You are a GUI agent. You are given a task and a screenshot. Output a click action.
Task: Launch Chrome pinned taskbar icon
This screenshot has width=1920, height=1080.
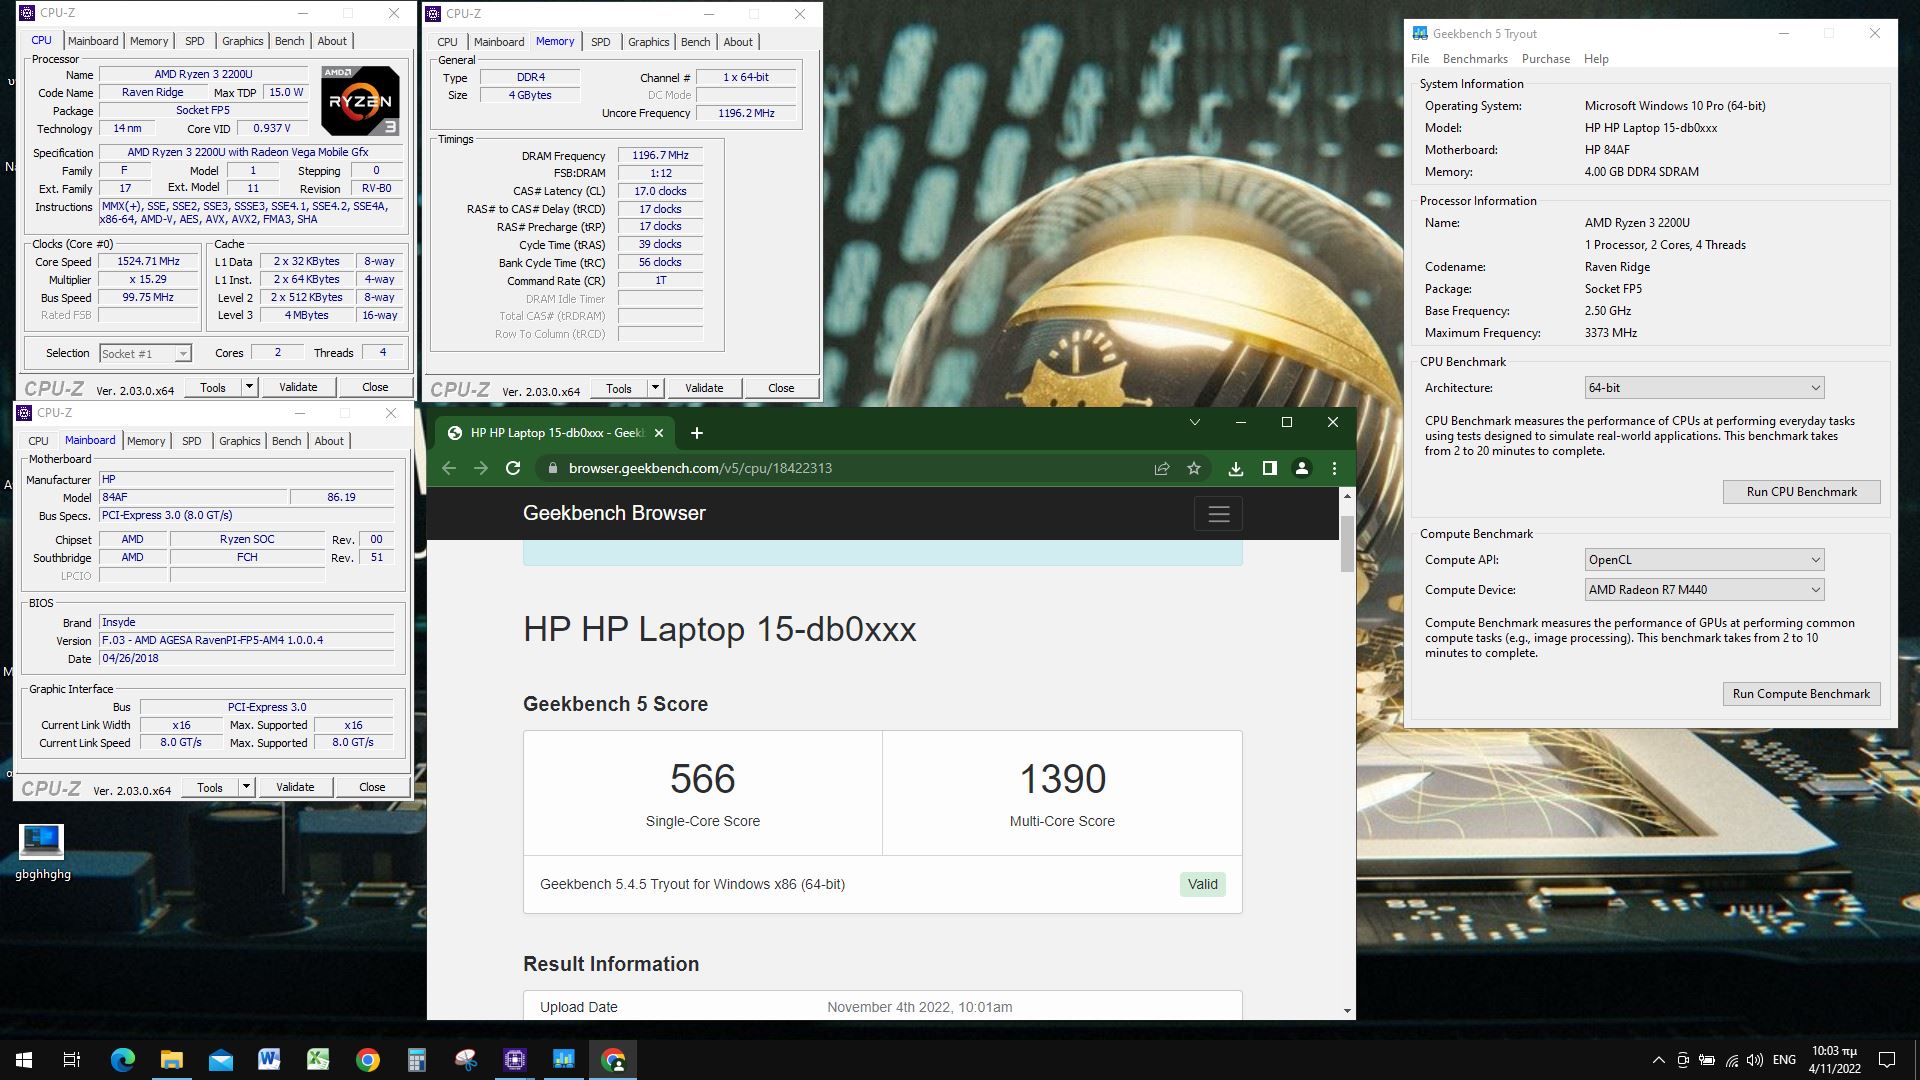(x=367, y=1060)
